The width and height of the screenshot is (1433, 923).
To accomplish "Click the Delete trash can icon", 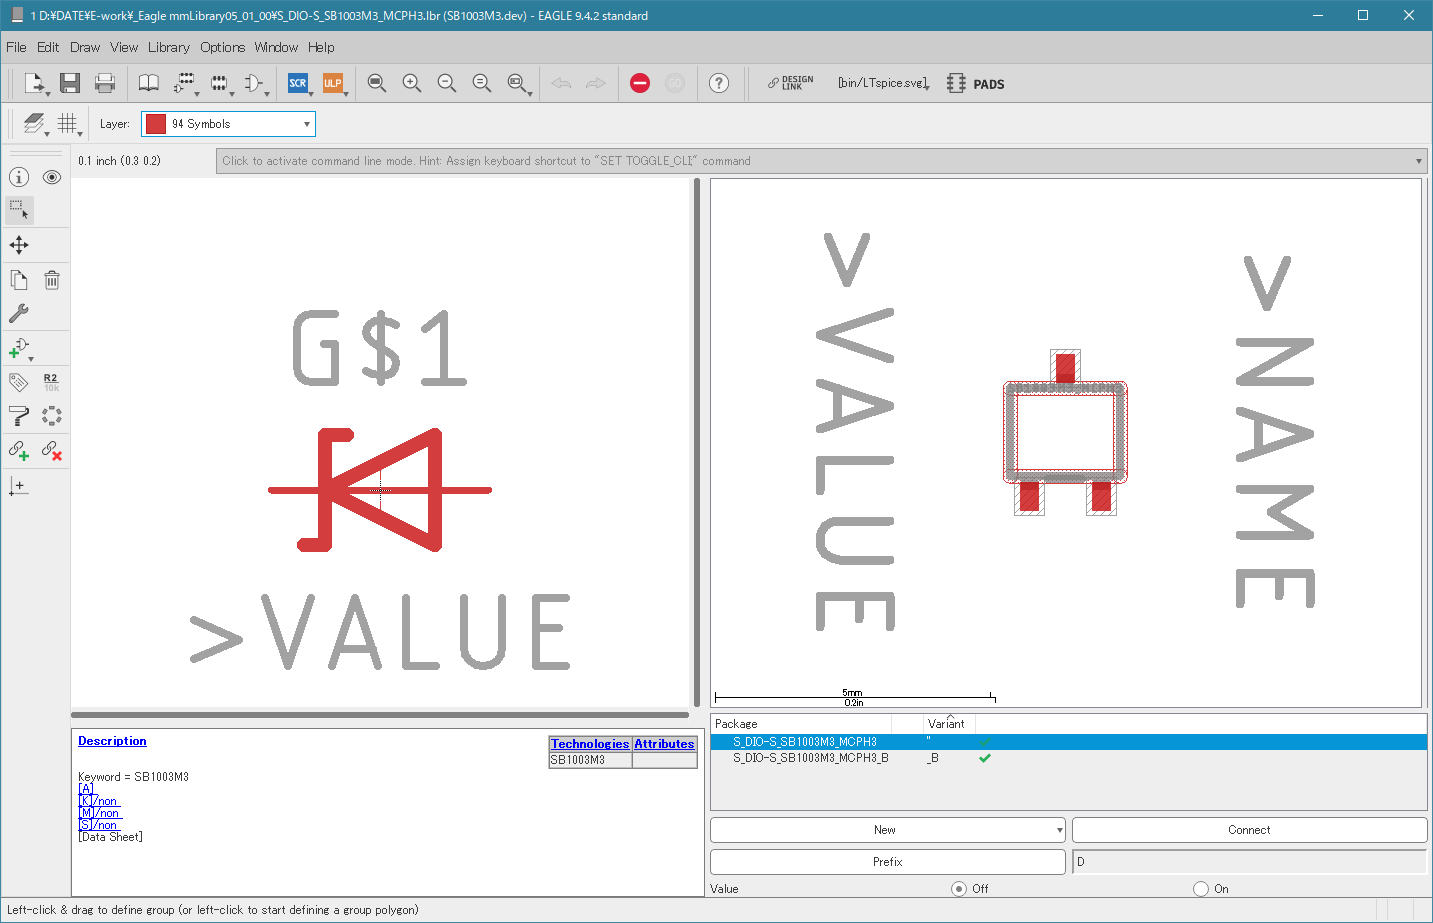I will (52, 280).
